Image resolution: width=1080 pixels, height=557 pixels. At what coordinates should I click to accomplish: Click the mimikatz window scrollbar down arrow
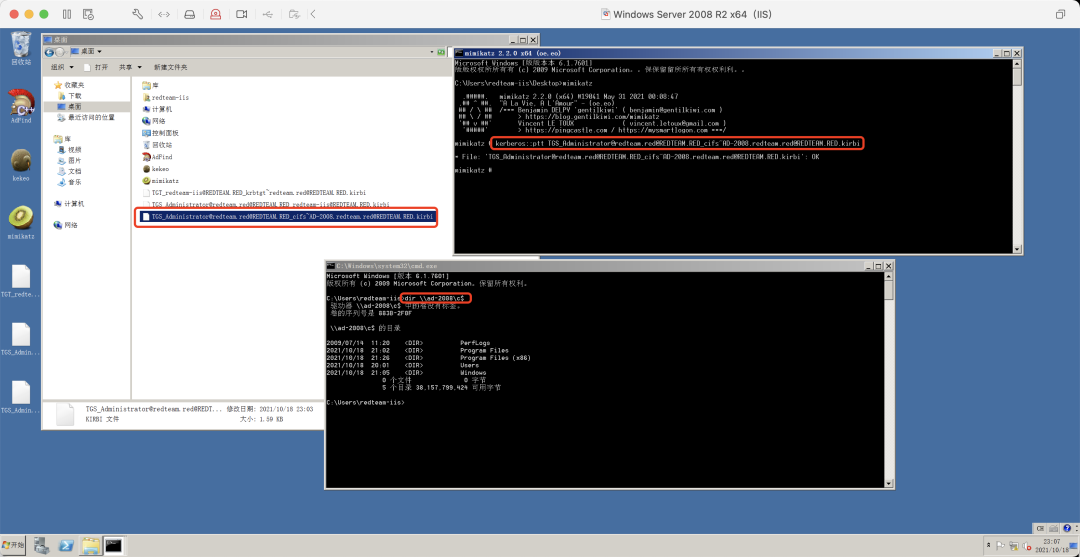click(1017, 249)
